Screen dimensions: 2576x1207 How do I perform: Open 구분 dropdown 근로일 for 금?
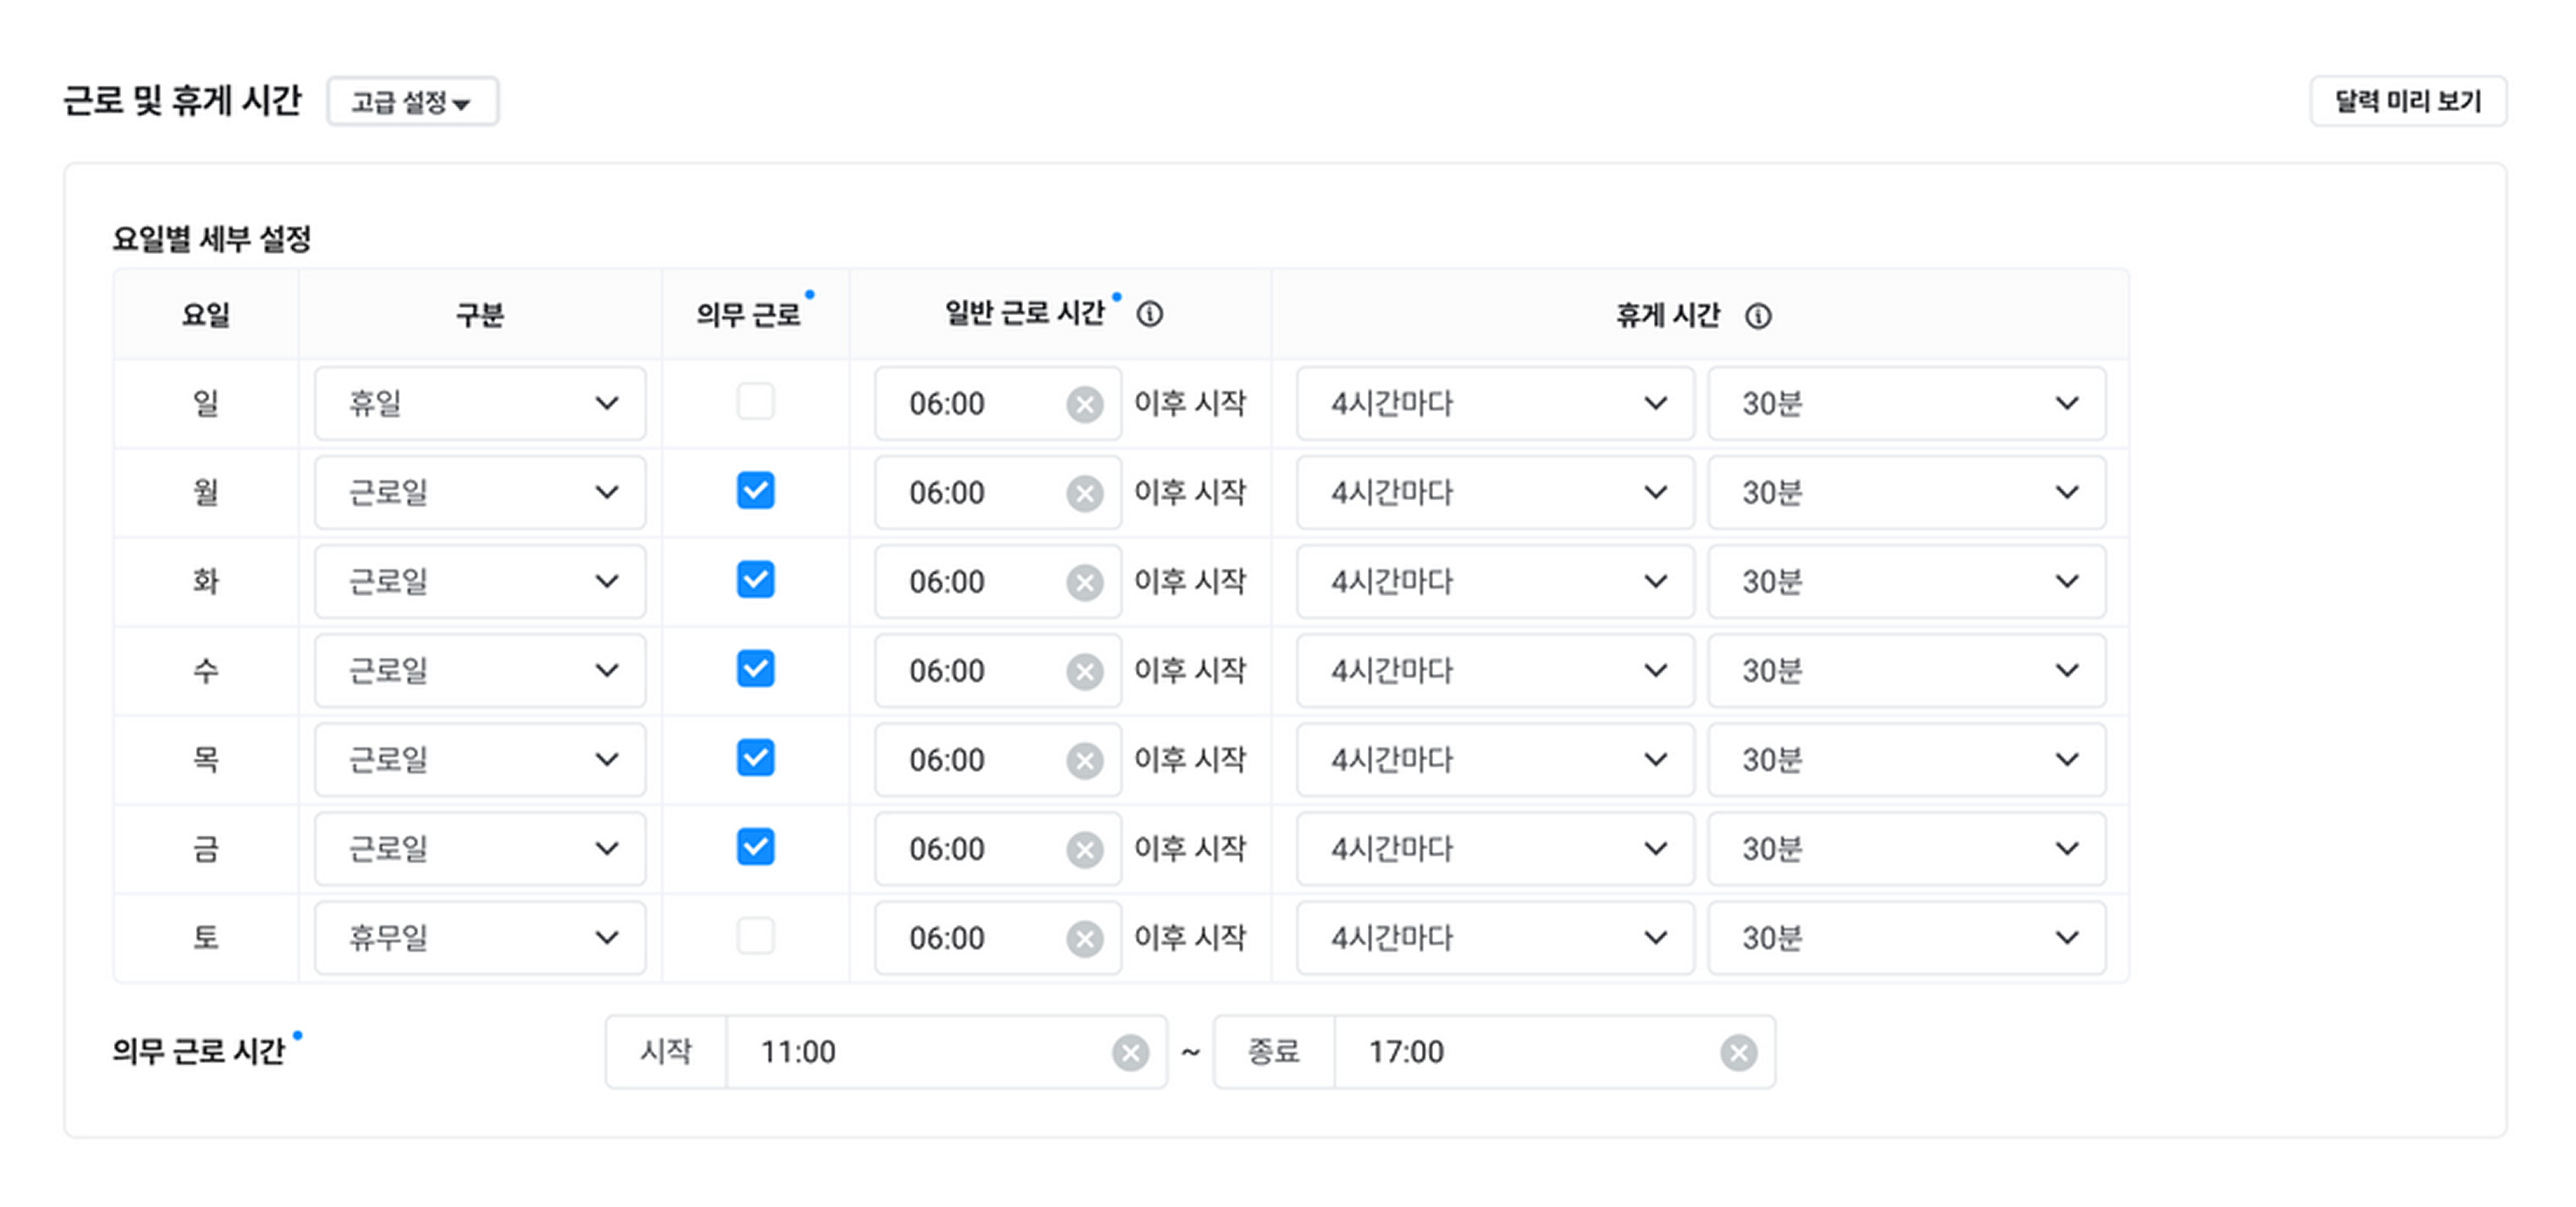point(480,848)
